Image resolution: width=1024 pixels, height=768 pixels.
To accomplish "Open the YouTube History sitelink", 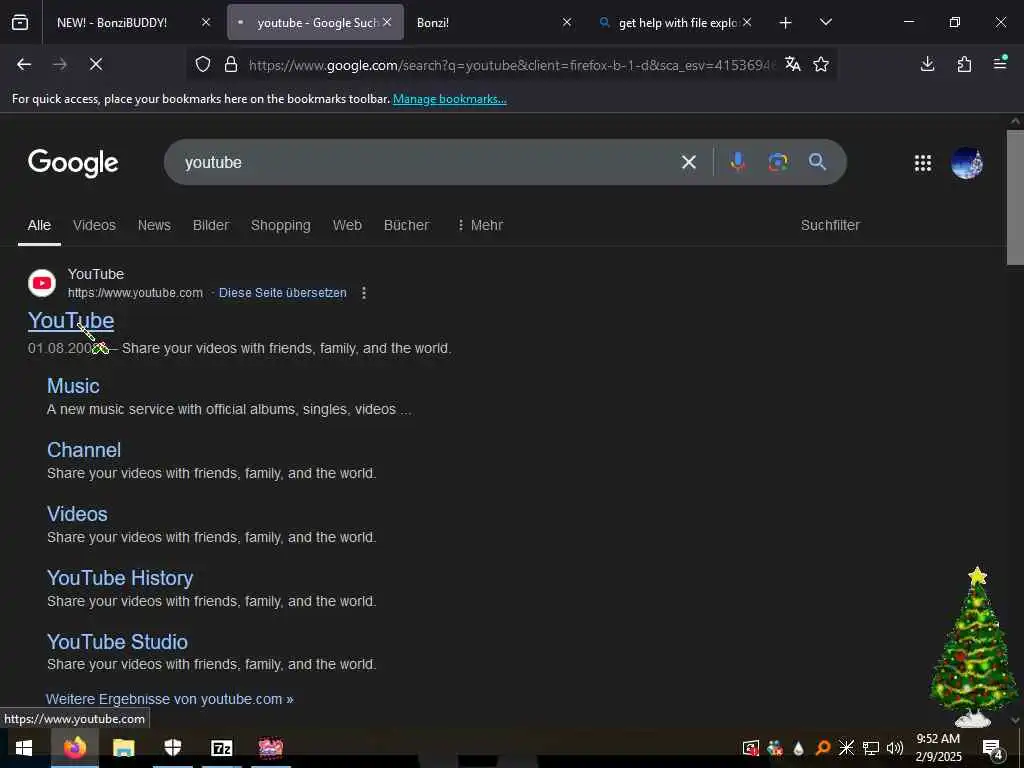I will [120, 578].
